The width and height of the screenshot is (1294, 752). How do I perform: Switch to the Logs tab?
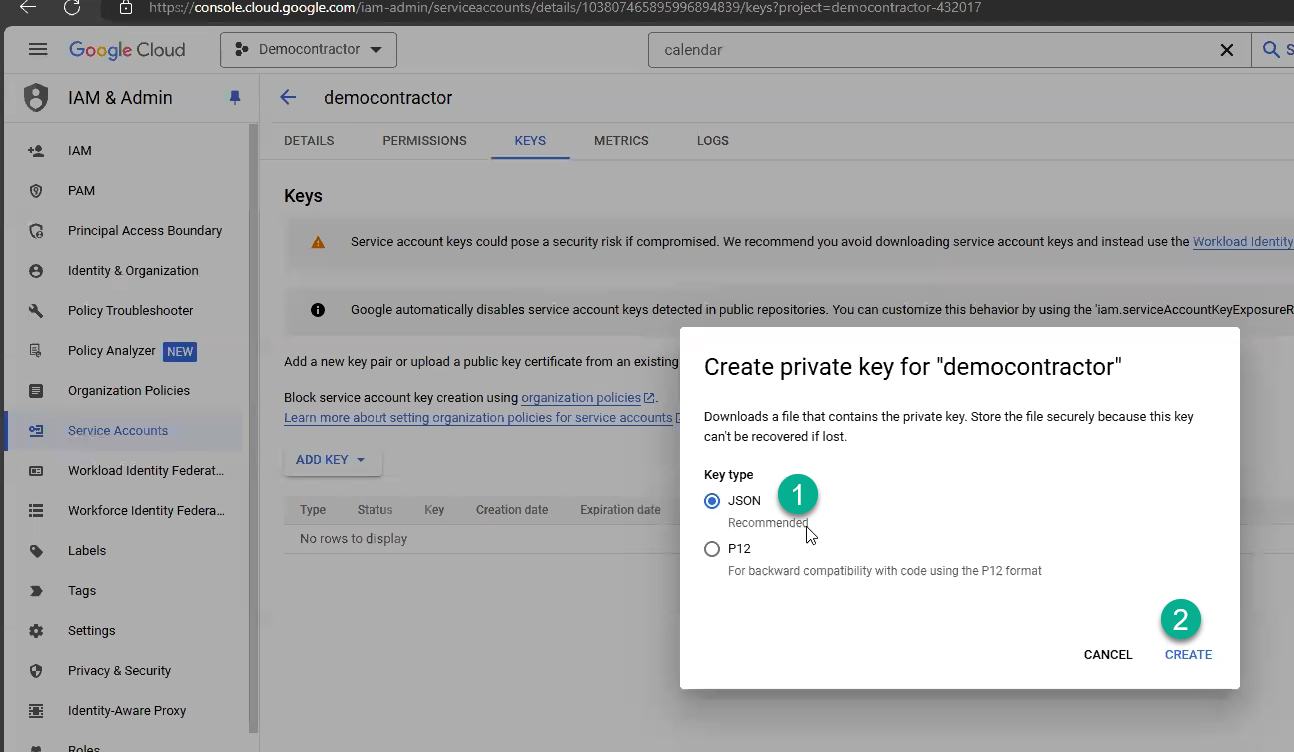[x=713, y=141]
